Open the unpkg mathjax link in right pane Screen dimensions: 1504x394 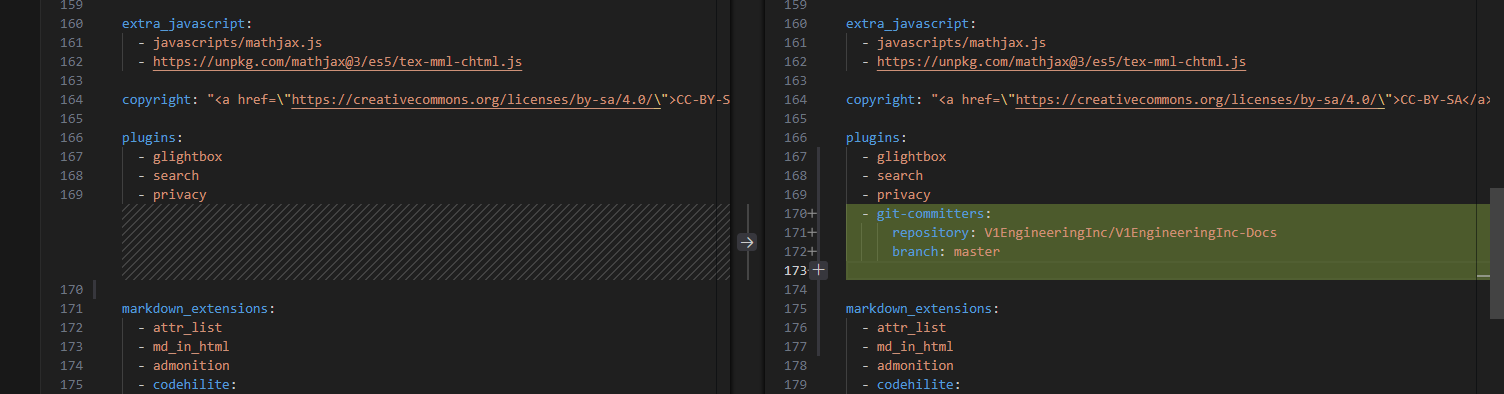click(1061, 62)
